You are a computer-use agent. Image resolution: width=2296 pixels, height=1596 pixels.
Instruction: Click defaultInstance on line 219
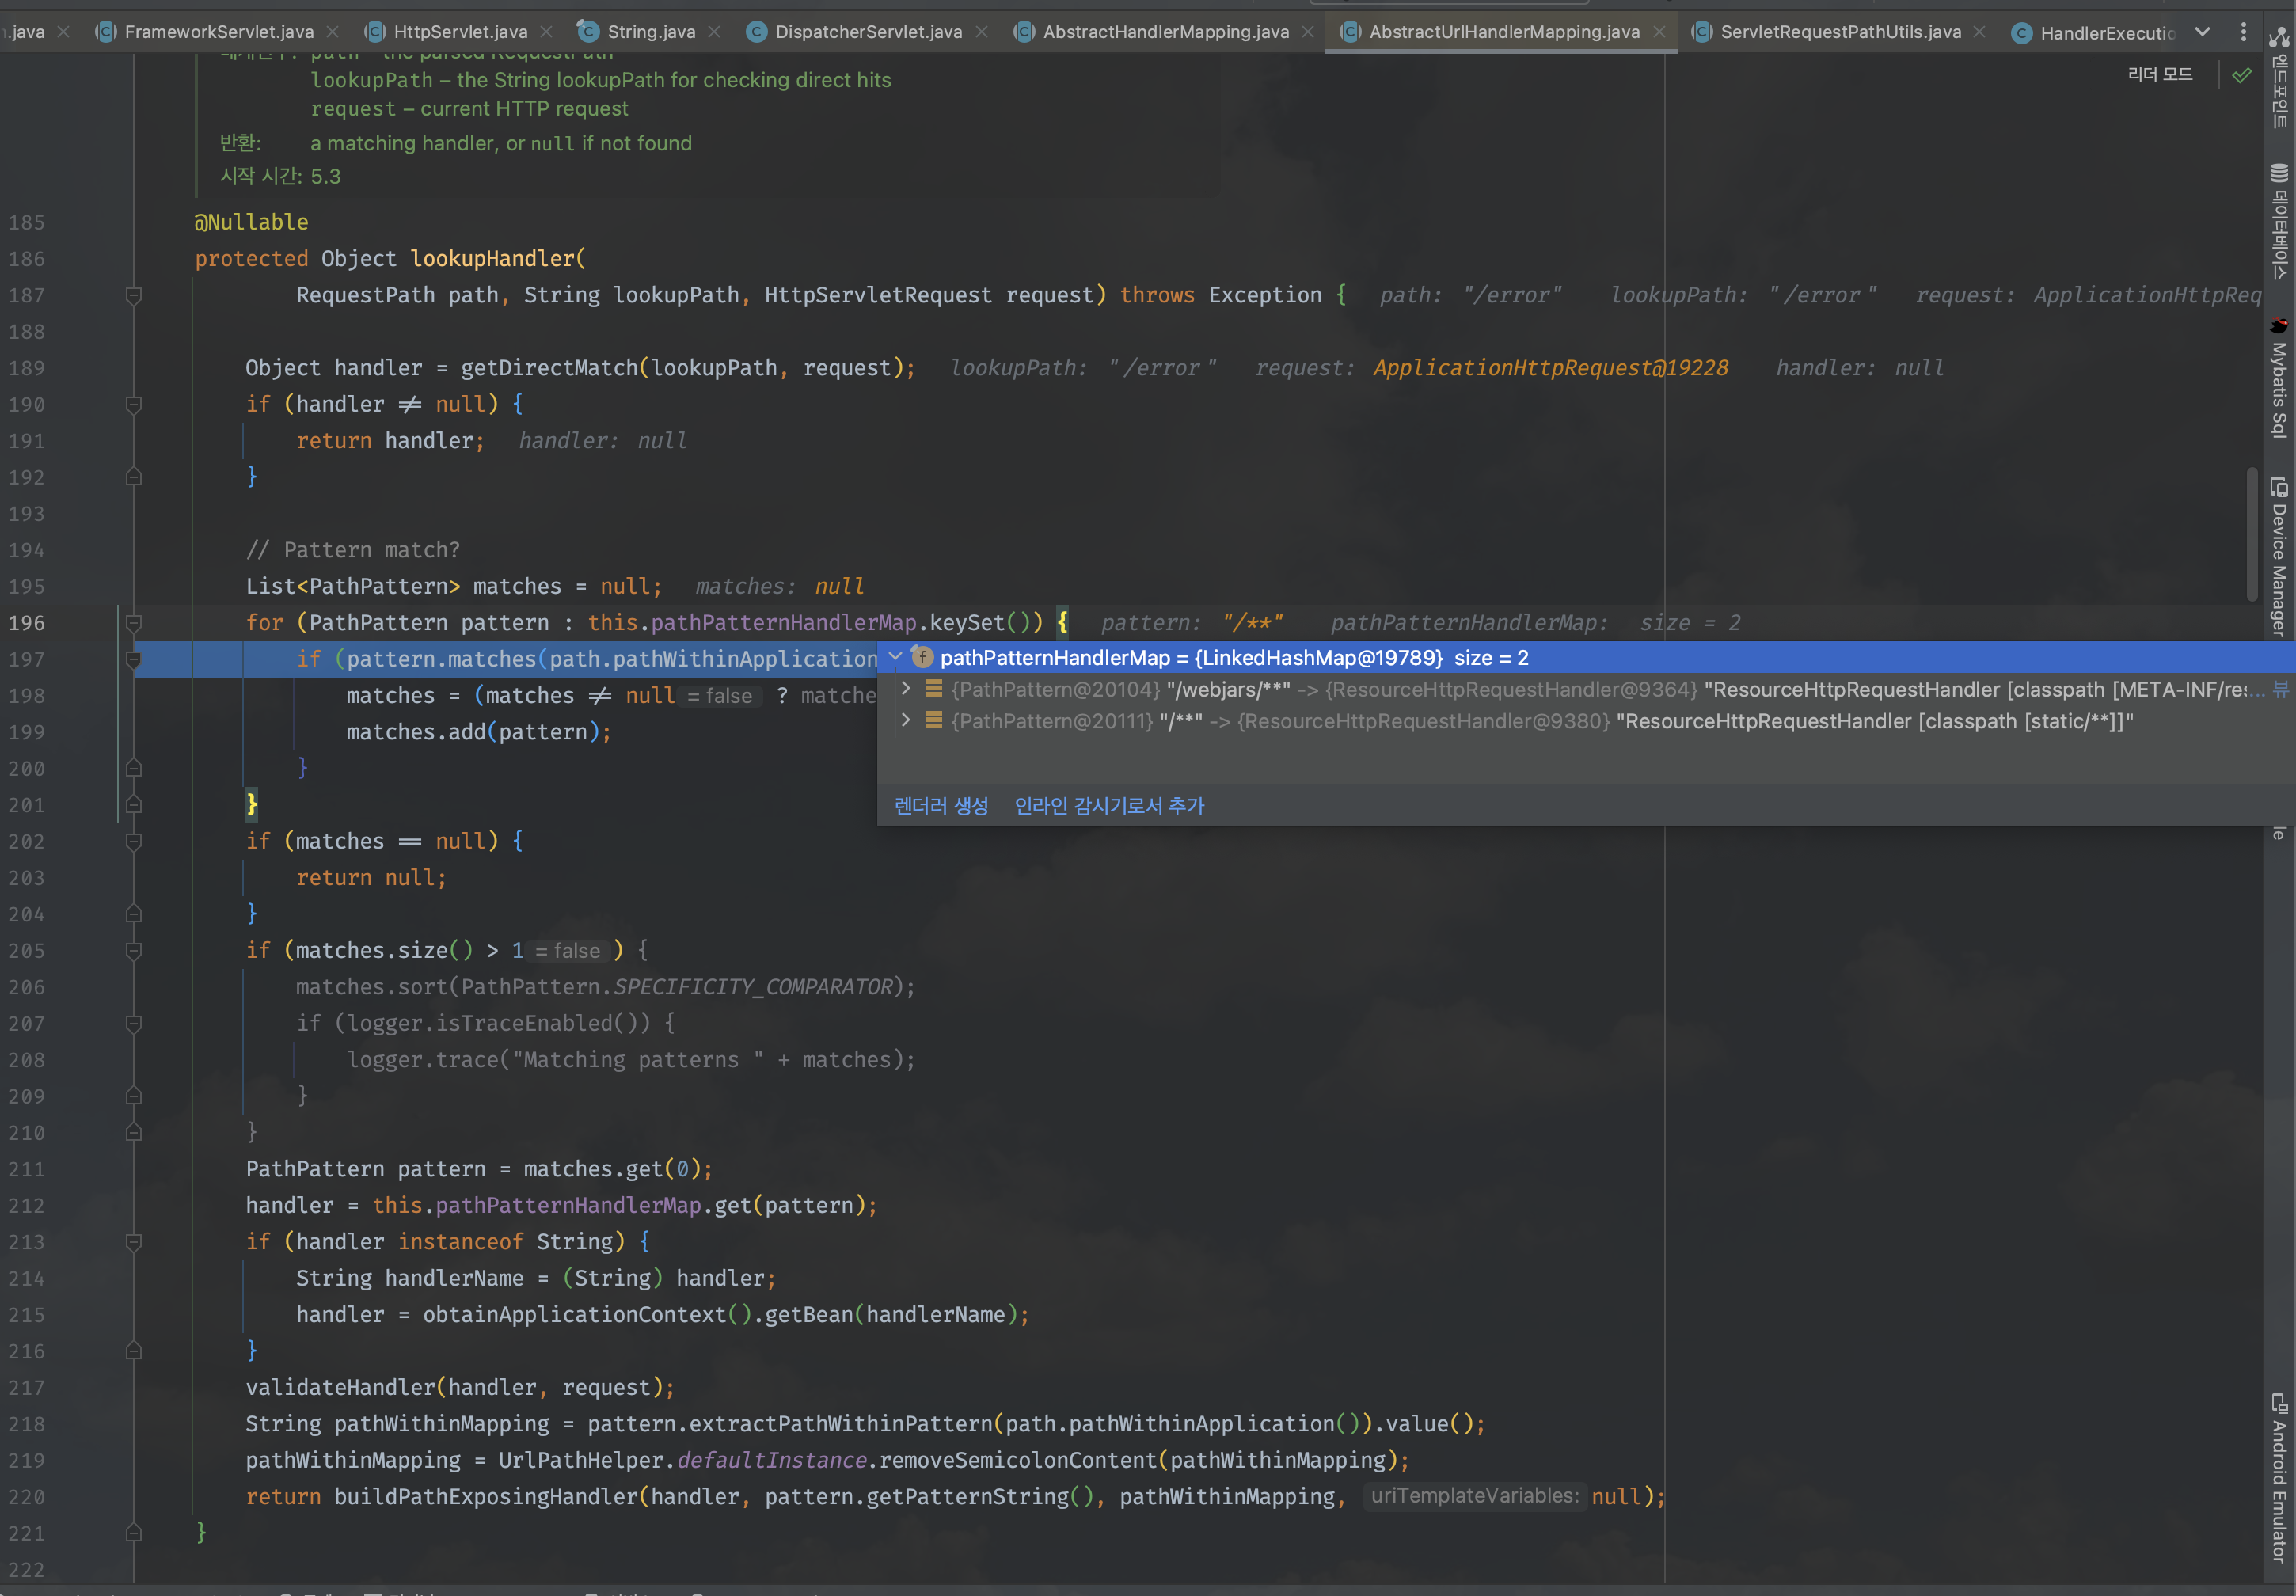(x=772, y=1460)
